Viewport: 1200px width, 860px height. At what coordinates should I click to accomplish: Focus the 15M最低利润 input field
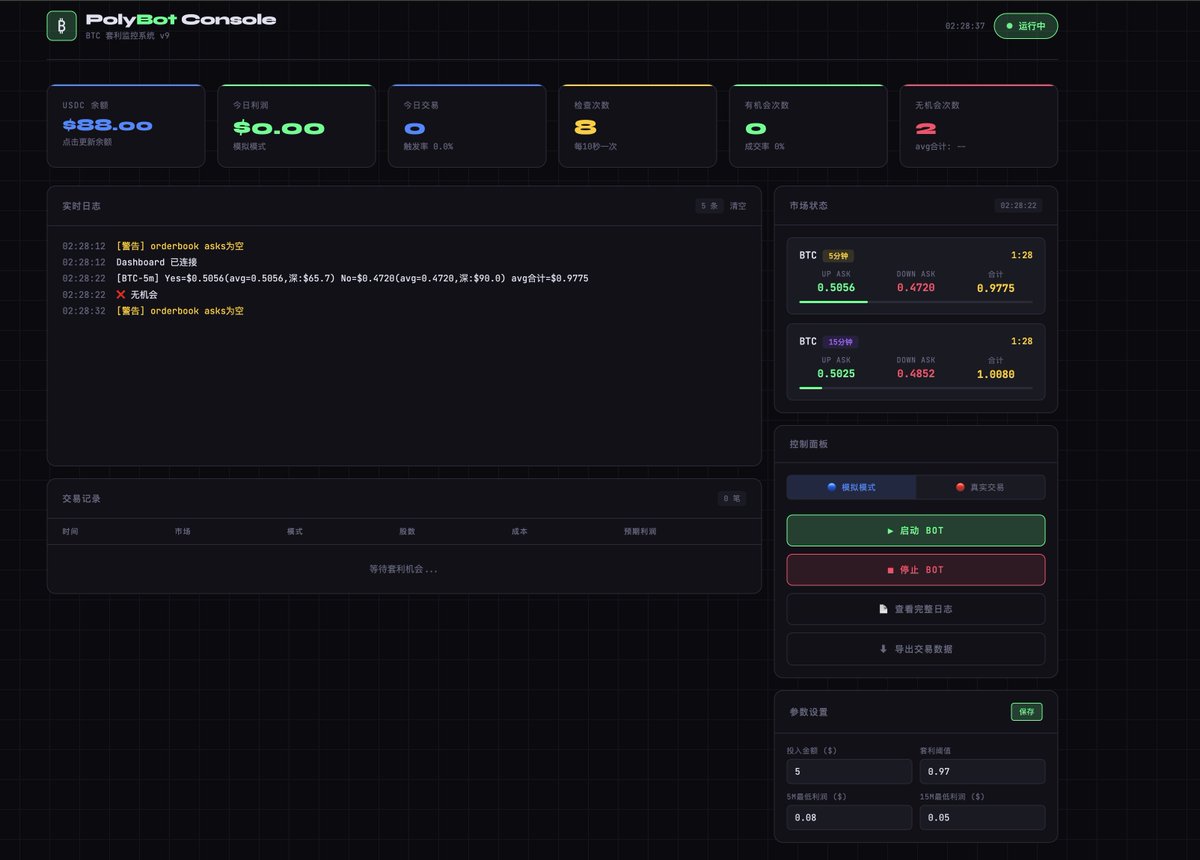(x=982, y=817)
